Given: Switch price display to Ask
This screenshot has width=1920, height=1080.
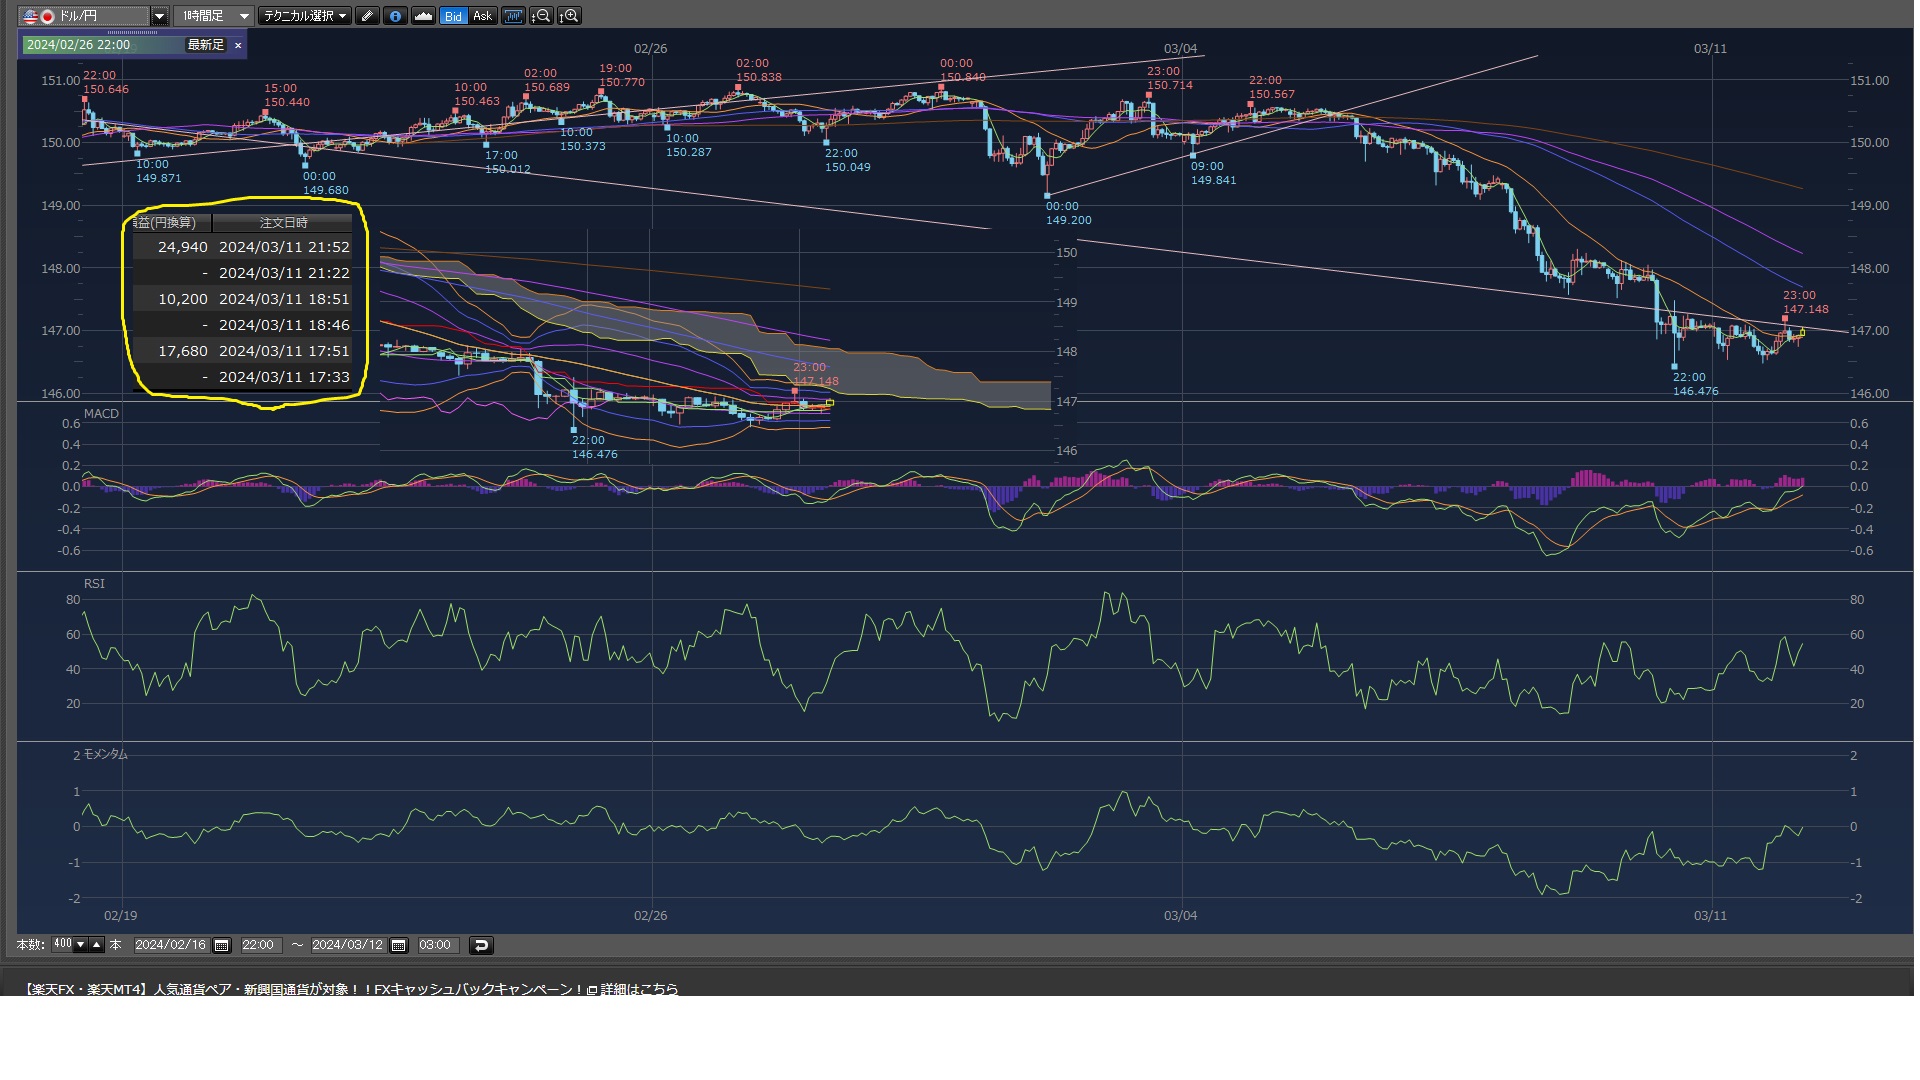Looking at the screenshot, I should pos(482,16).
